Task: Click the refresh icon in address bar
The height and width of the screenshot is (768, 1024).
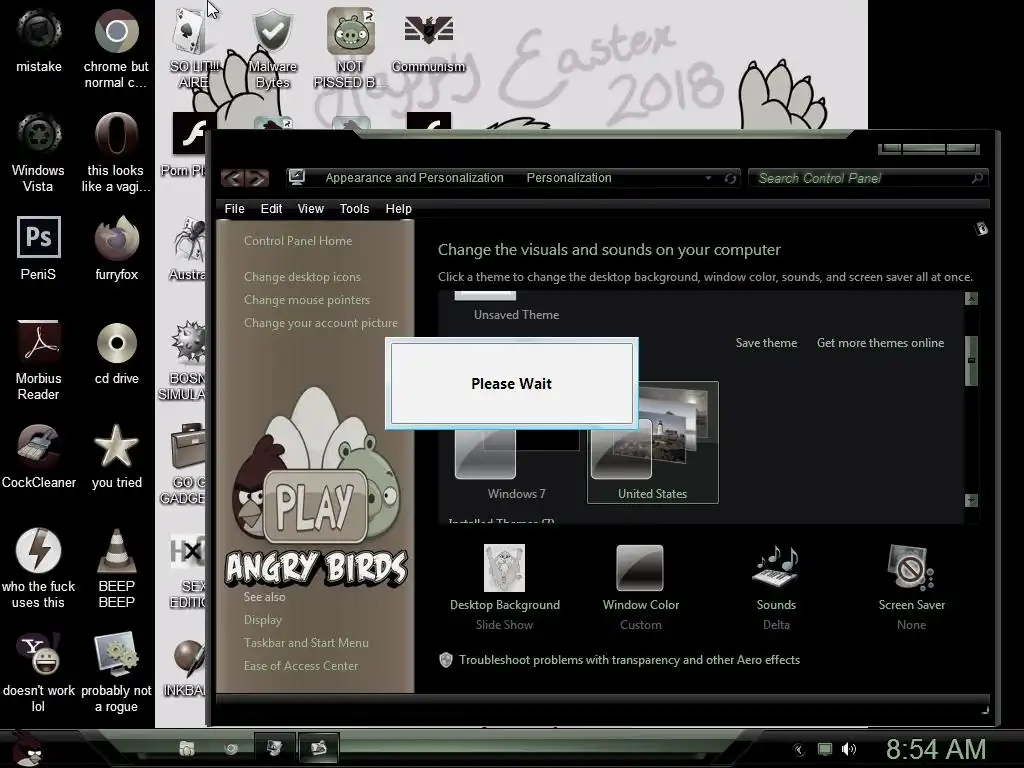Action: pos(730,178)
